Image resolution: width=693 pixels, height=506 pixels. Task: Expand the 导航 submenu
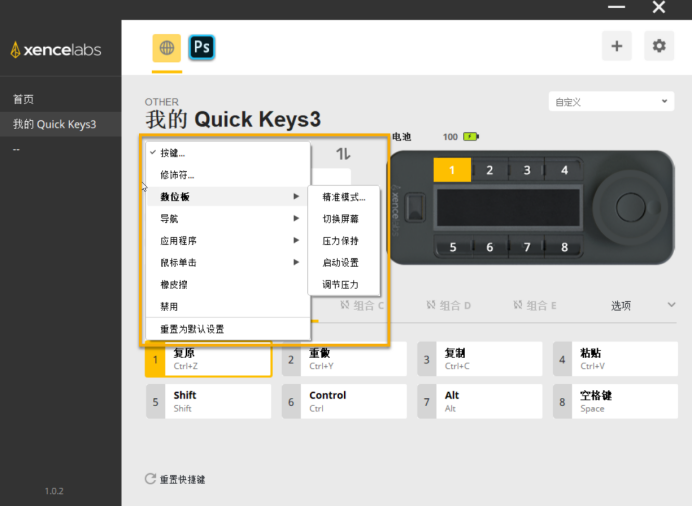(228, 218)
